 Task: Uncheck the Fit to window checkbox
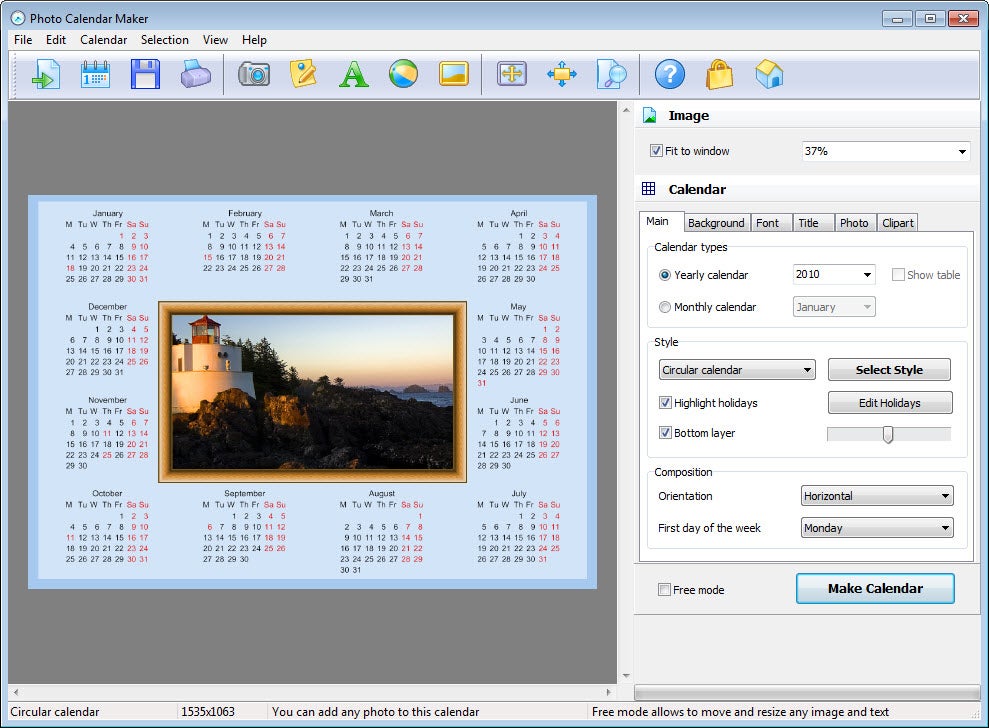[x=656, y=151]
